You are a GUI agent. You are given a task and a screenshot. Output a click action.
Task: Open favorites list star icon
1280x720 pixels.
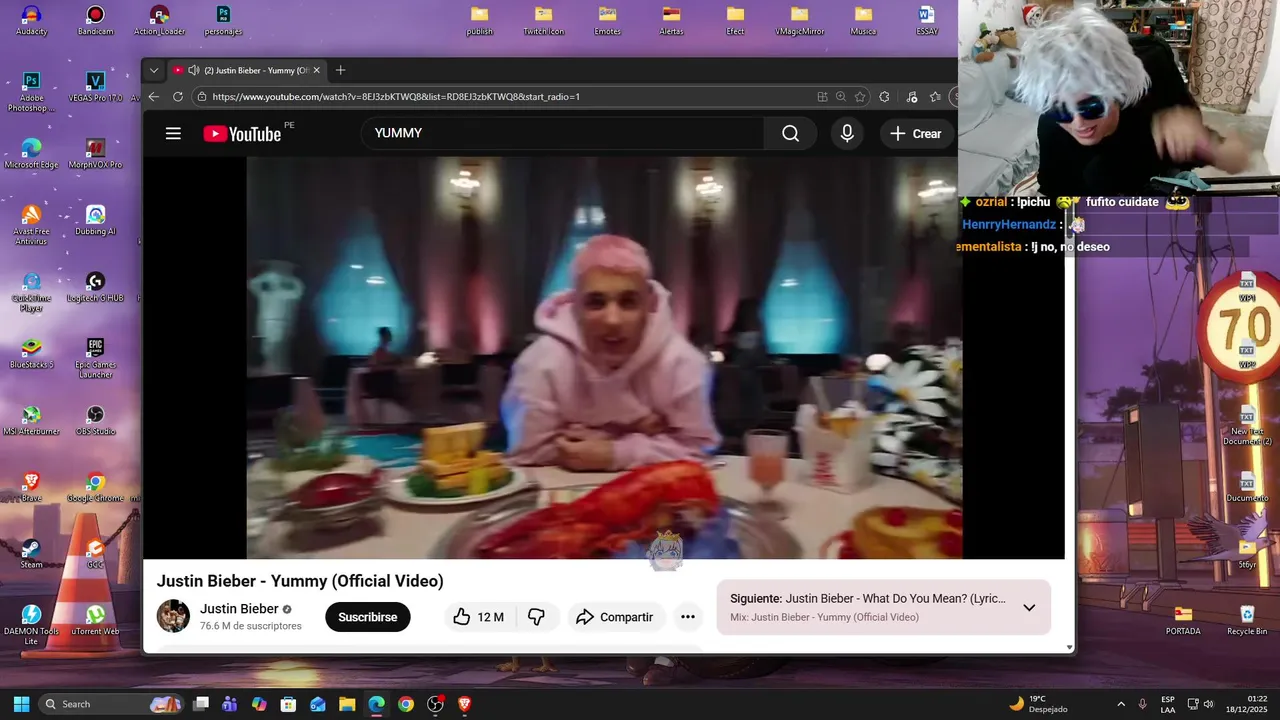pos(935,97)
